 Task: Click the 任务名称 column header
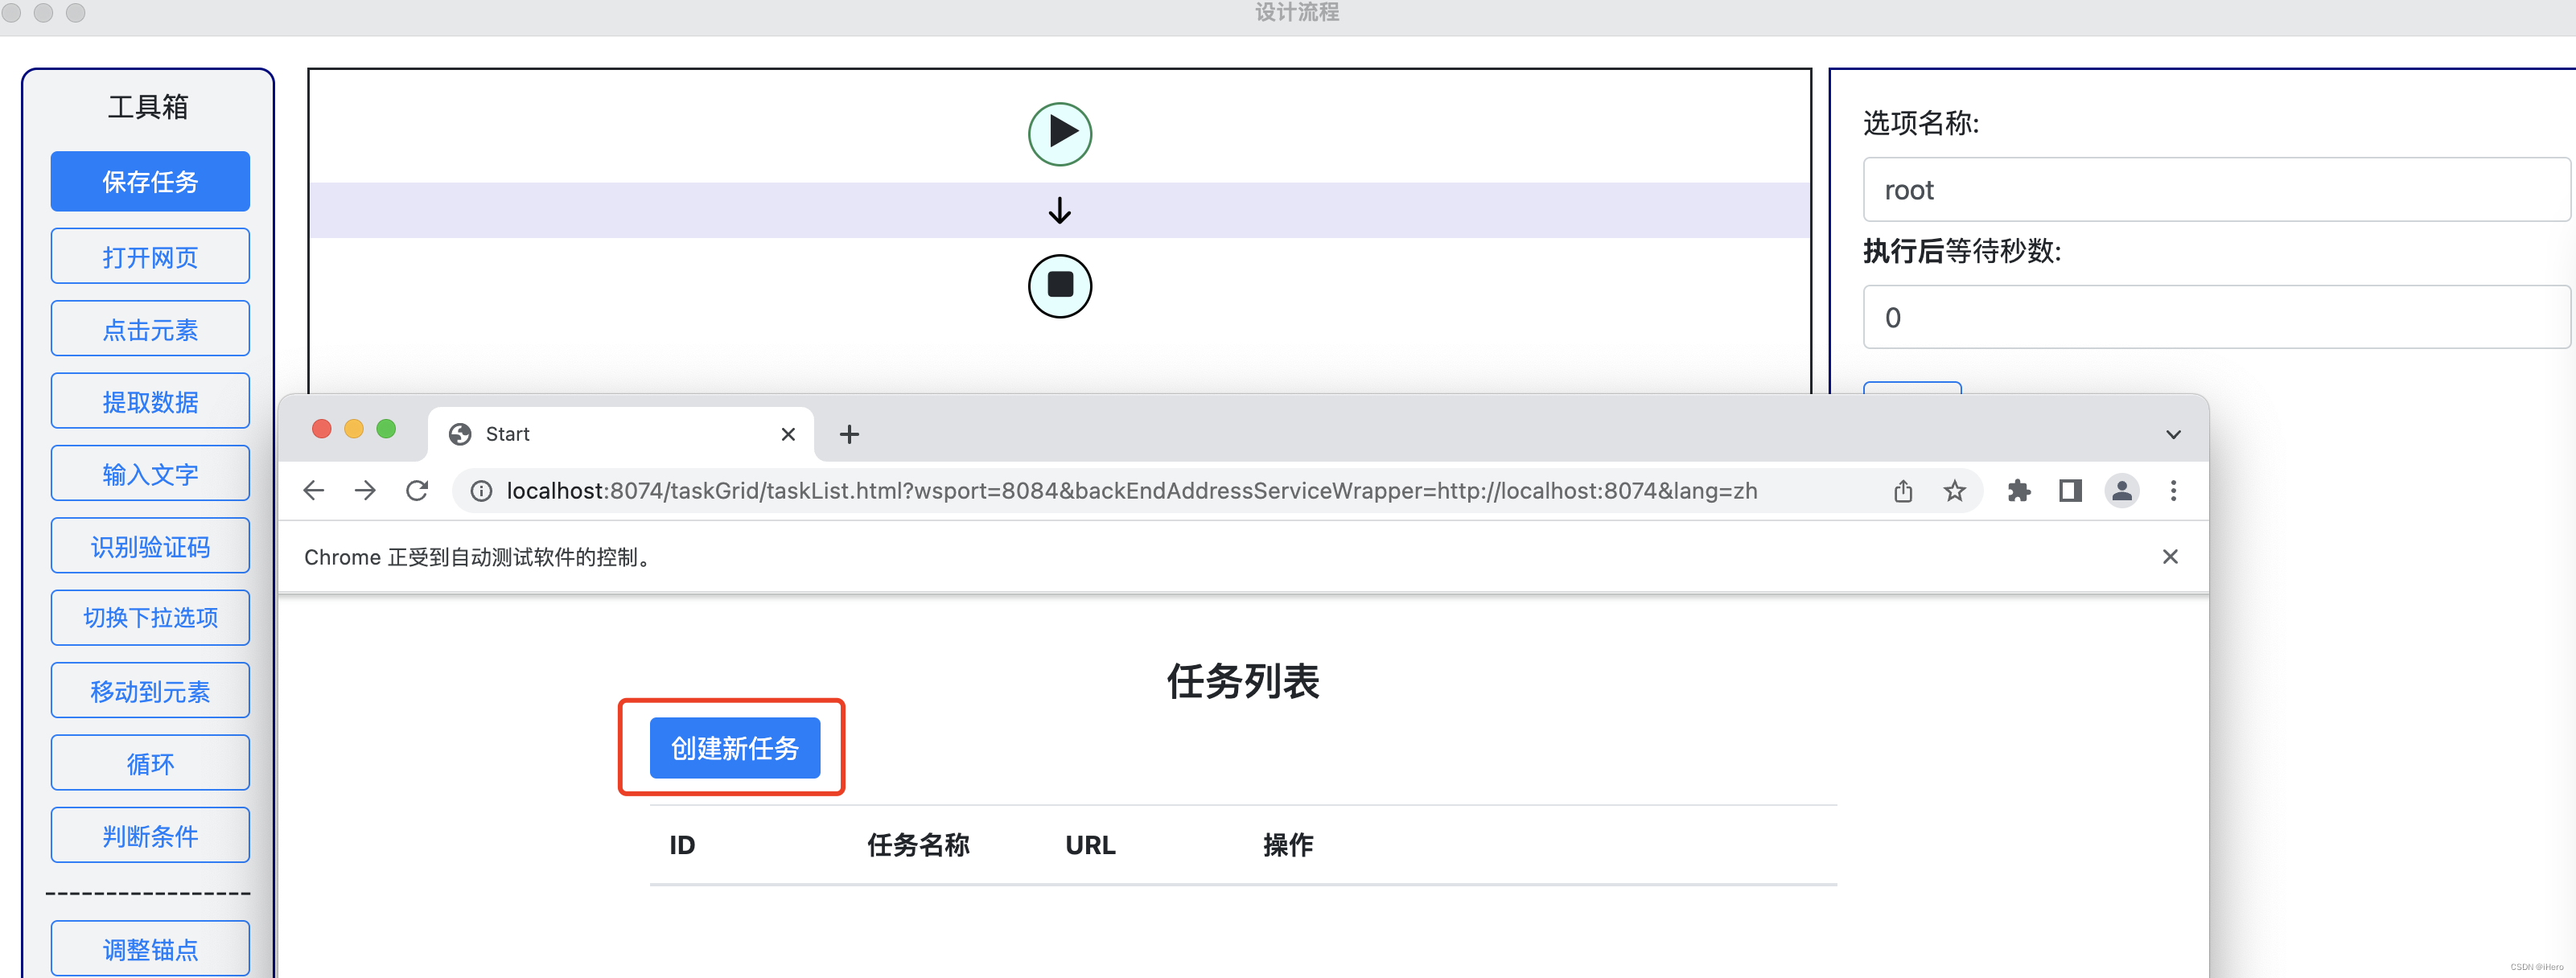(918, 846)
